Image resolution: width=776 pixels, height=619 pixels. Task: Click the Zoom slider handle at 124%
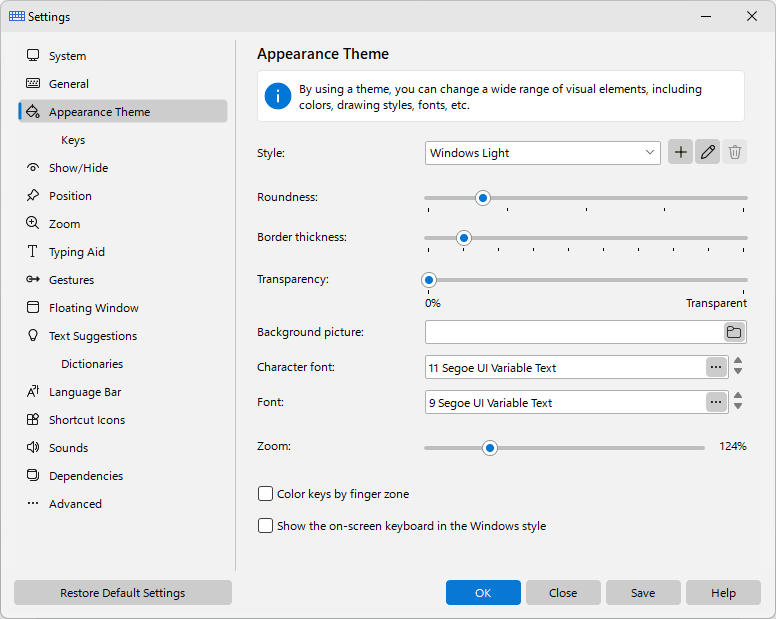(x=489, y=448)
